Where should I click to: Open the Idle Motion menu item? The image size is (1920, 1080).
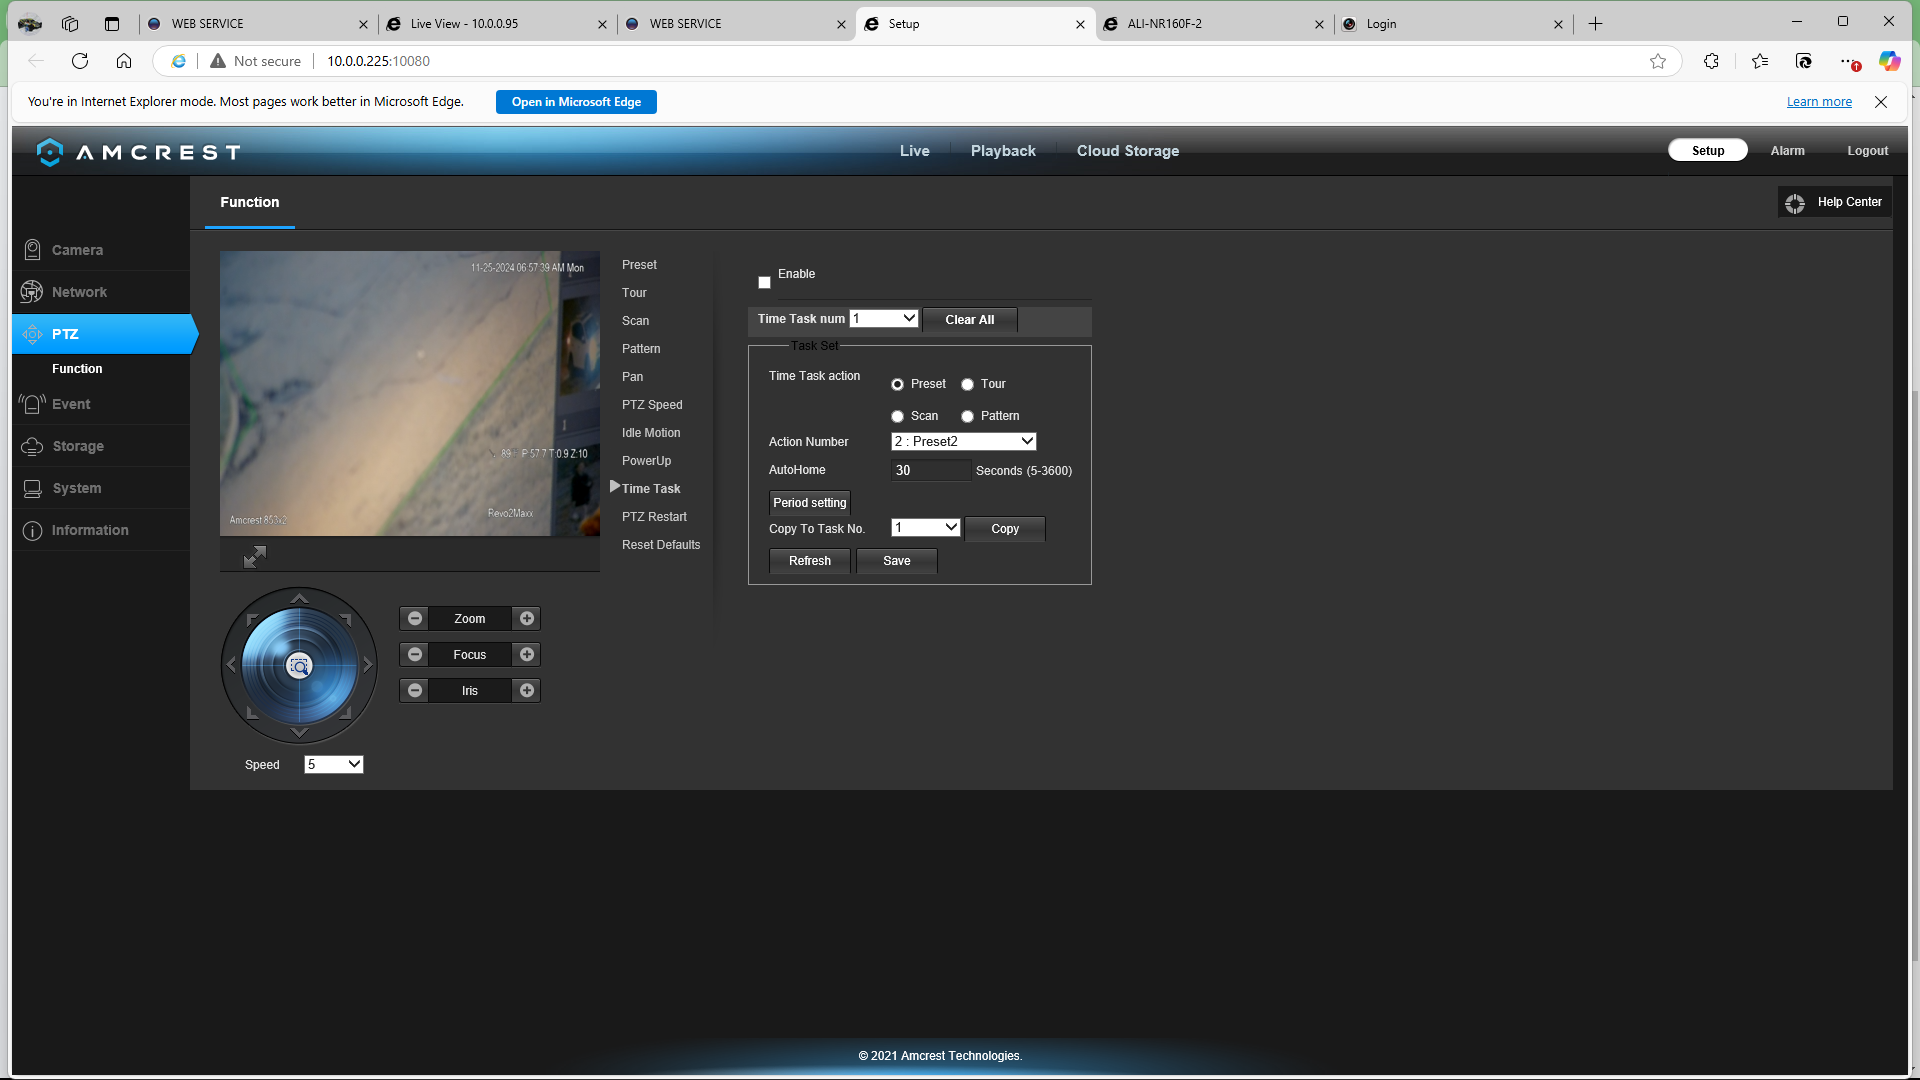[651, 433]
